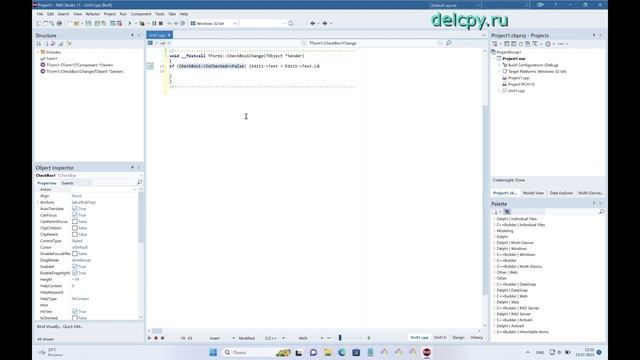This screenshot has width=640, height=360.
Task: Click the Open Project yellow folder icon in toolbar
Action: tap(76, 24)
